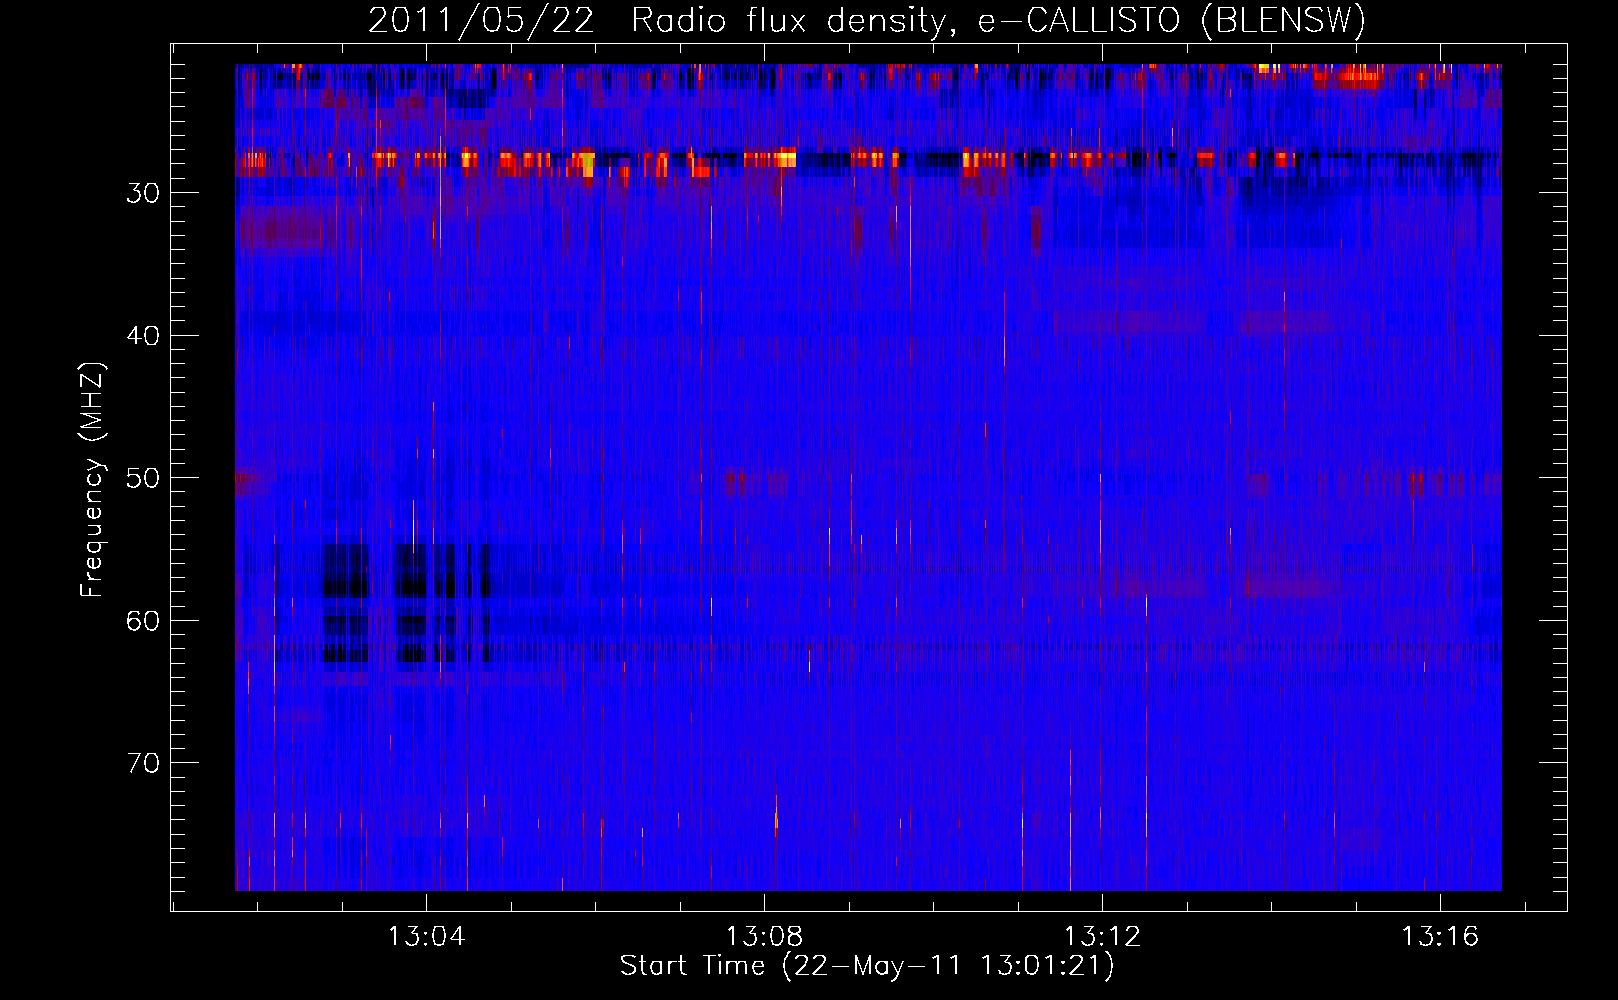Click the "Frequency (MHZ)" axis label
1618x1000 pixels.
(92, 480)
